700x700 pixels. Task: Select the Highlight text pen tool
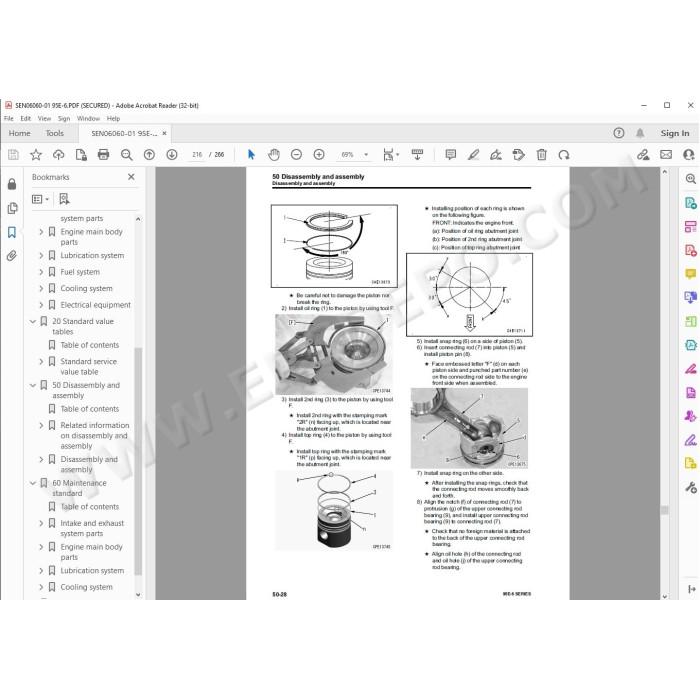coord(473,154)
